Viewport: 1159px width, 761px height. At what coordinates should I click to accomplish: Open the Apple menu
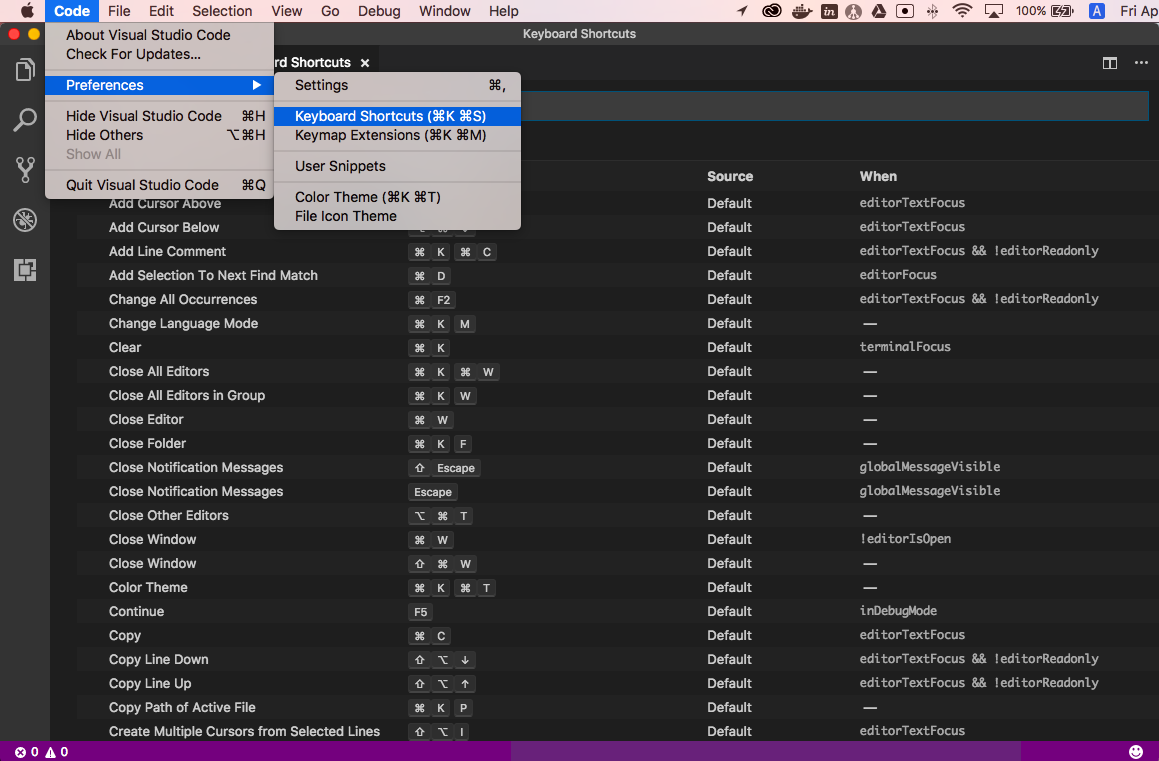(27, 10)
